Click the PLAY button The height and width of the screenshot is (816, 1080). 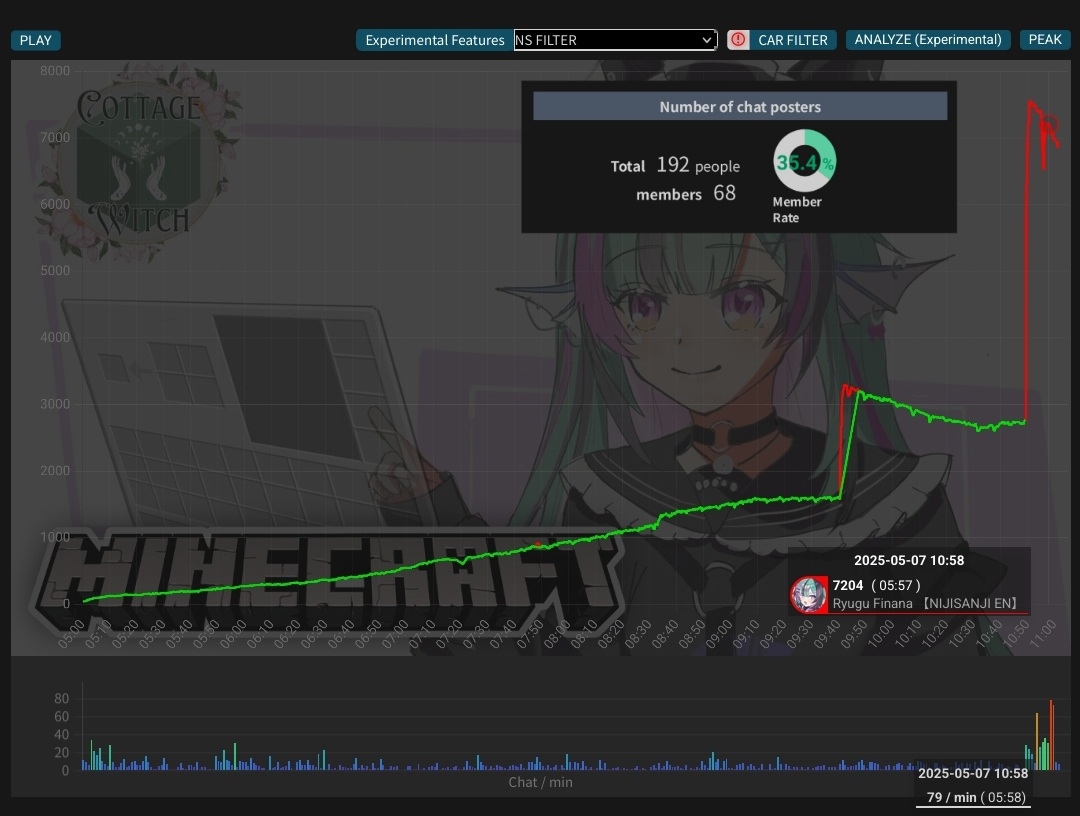(x=36, y=40)
